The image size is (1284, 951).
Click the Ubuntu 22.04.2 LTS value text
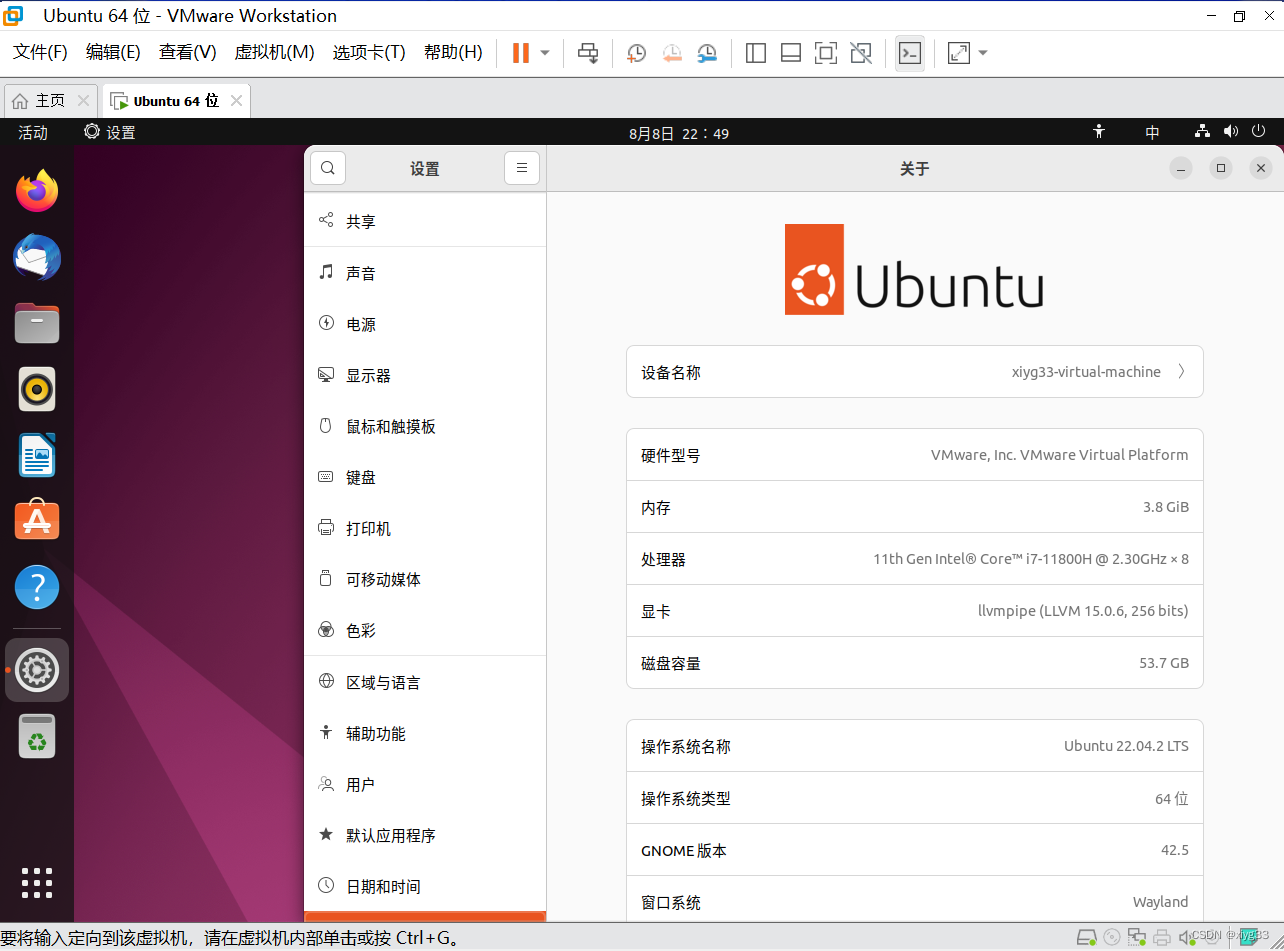click(1126, 746)
